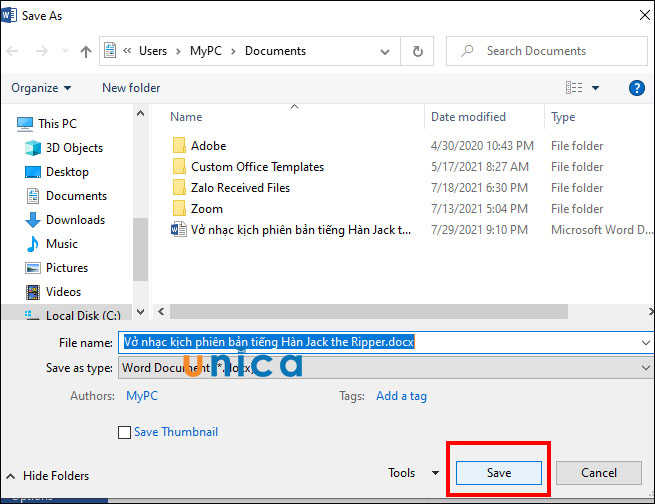
Task: Sort by the Date modified column header
Action: click(x=468, y=117)
